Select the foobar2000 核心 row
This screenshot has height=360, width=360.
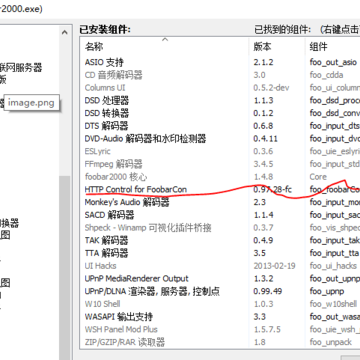click(220, 177)
